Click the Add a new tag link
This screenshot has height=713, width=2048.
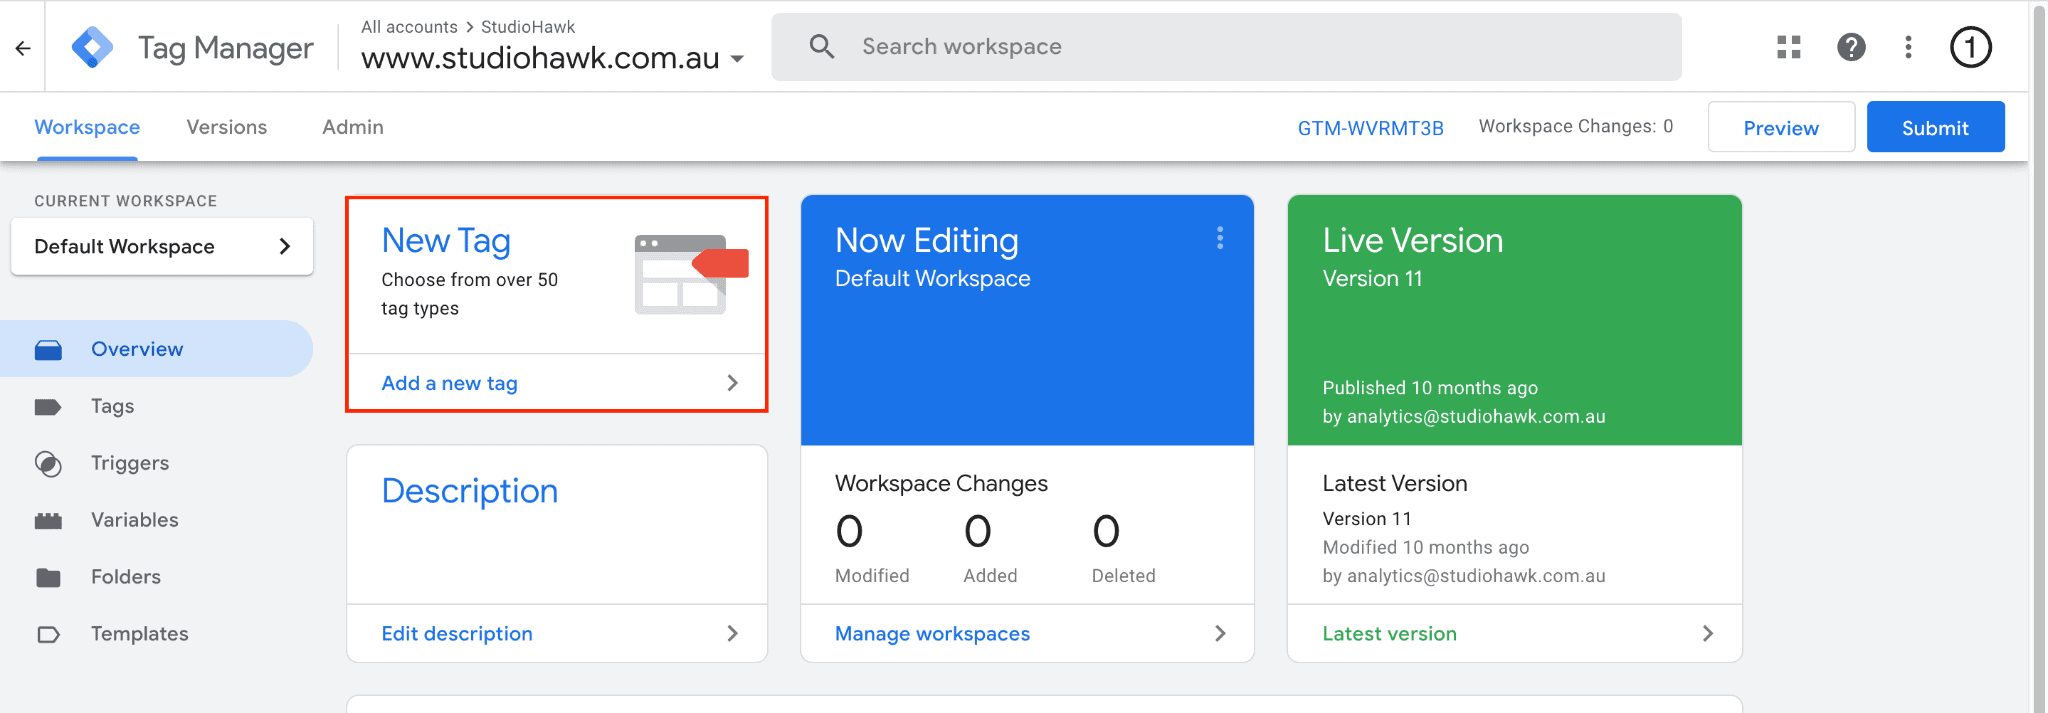pos(449,383)
